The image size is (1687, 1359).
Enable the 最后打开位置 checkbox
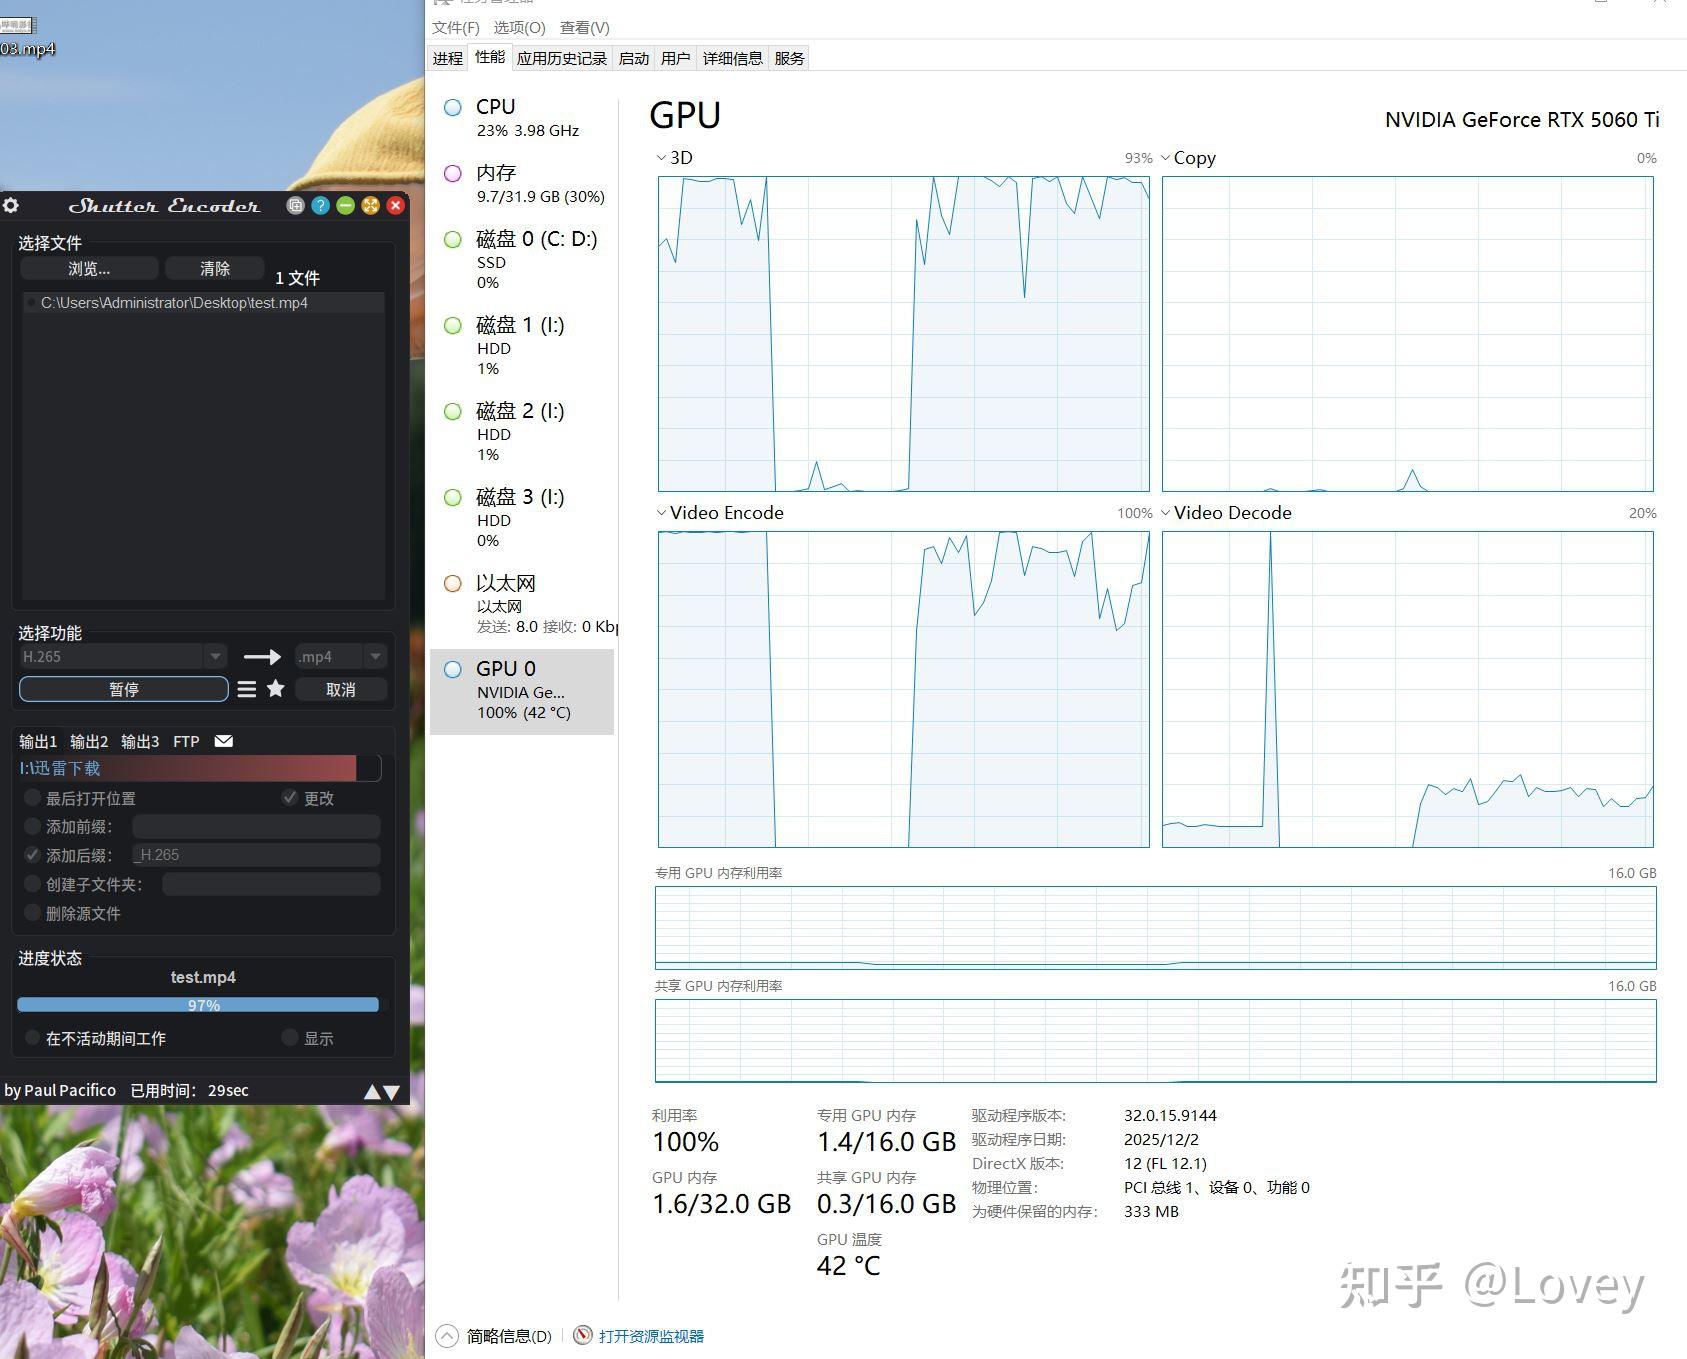click(x=32, y=798)
